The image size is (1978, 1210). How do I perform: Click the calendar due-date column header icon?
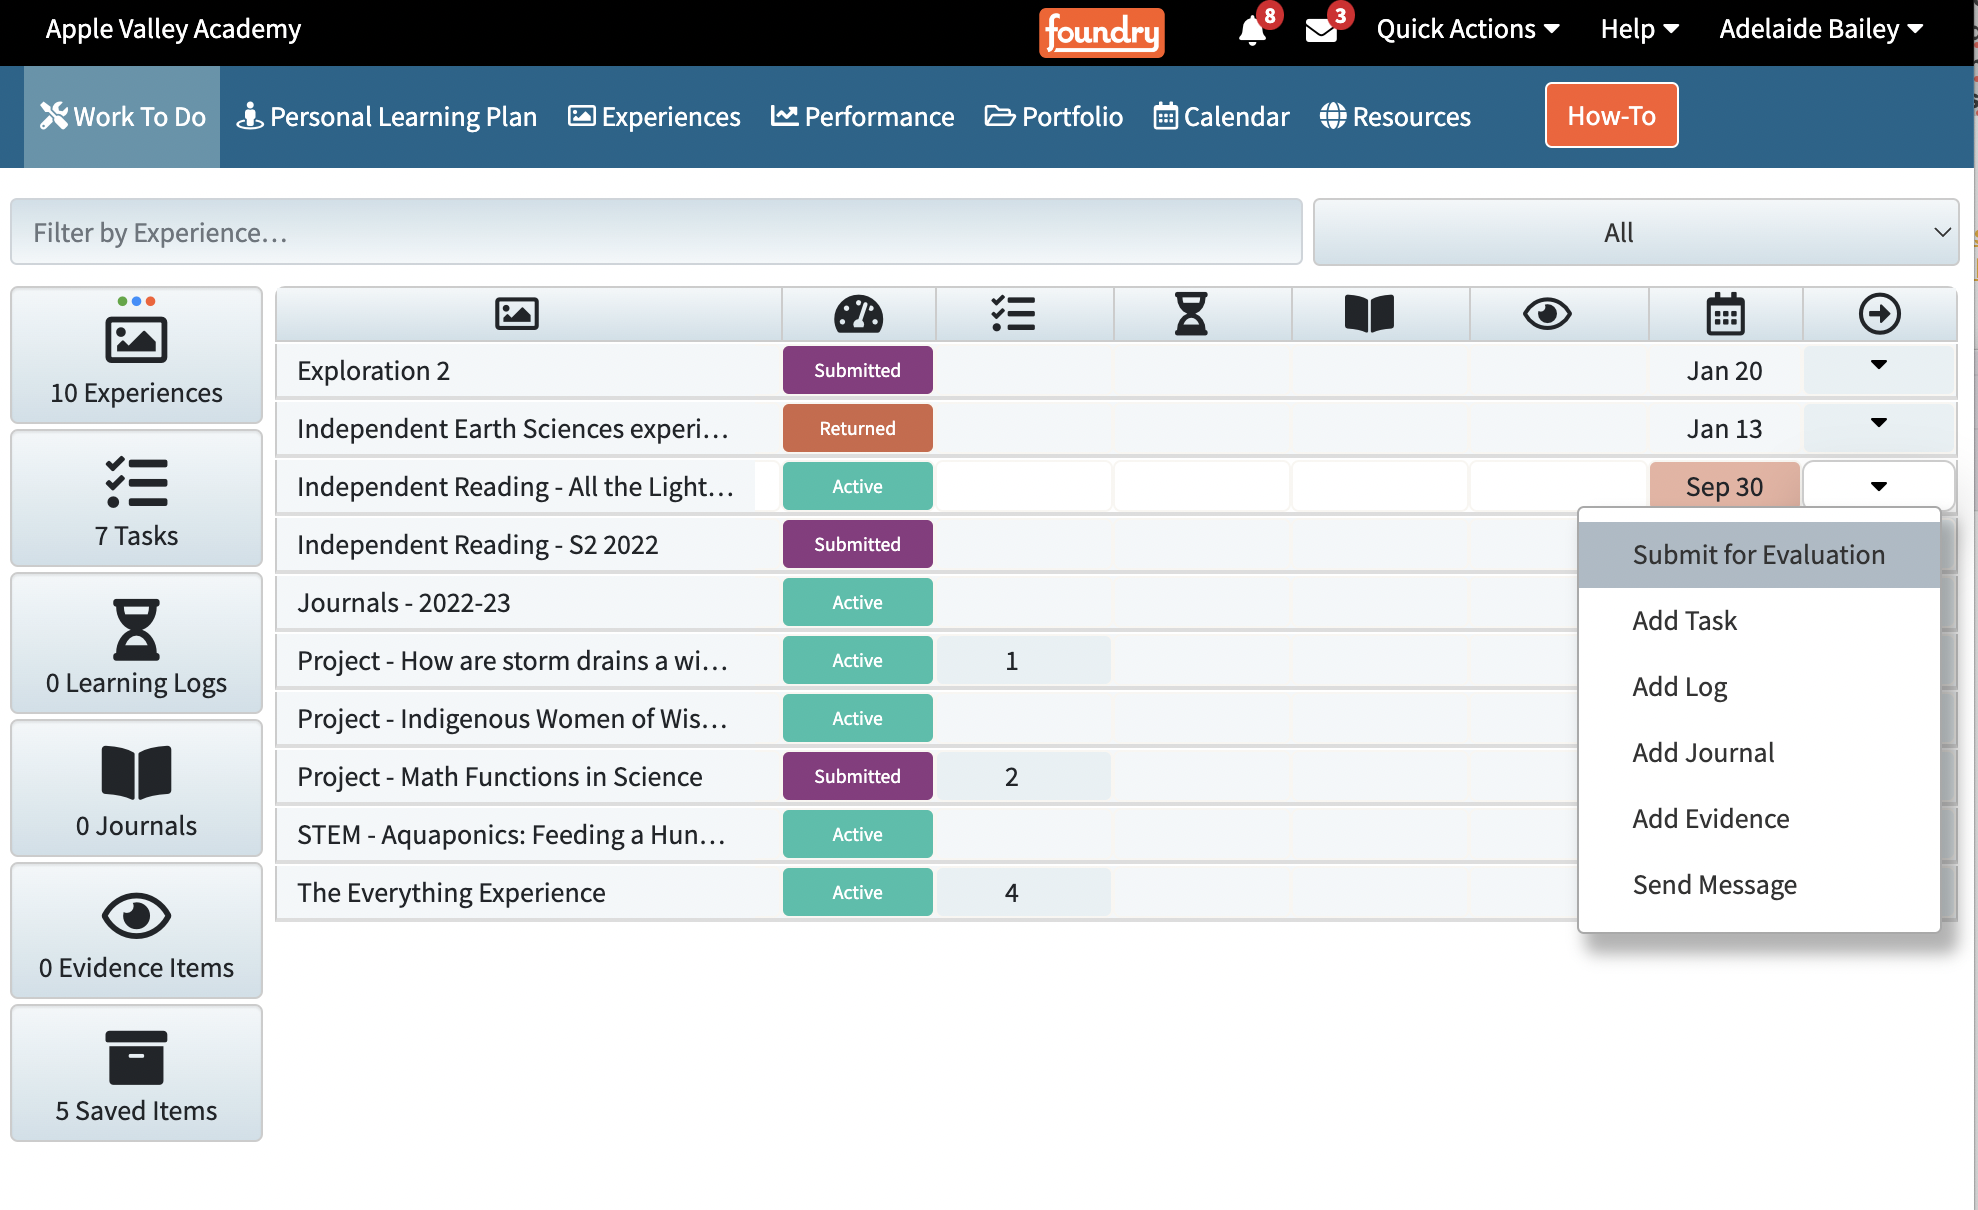(1725, 314)
